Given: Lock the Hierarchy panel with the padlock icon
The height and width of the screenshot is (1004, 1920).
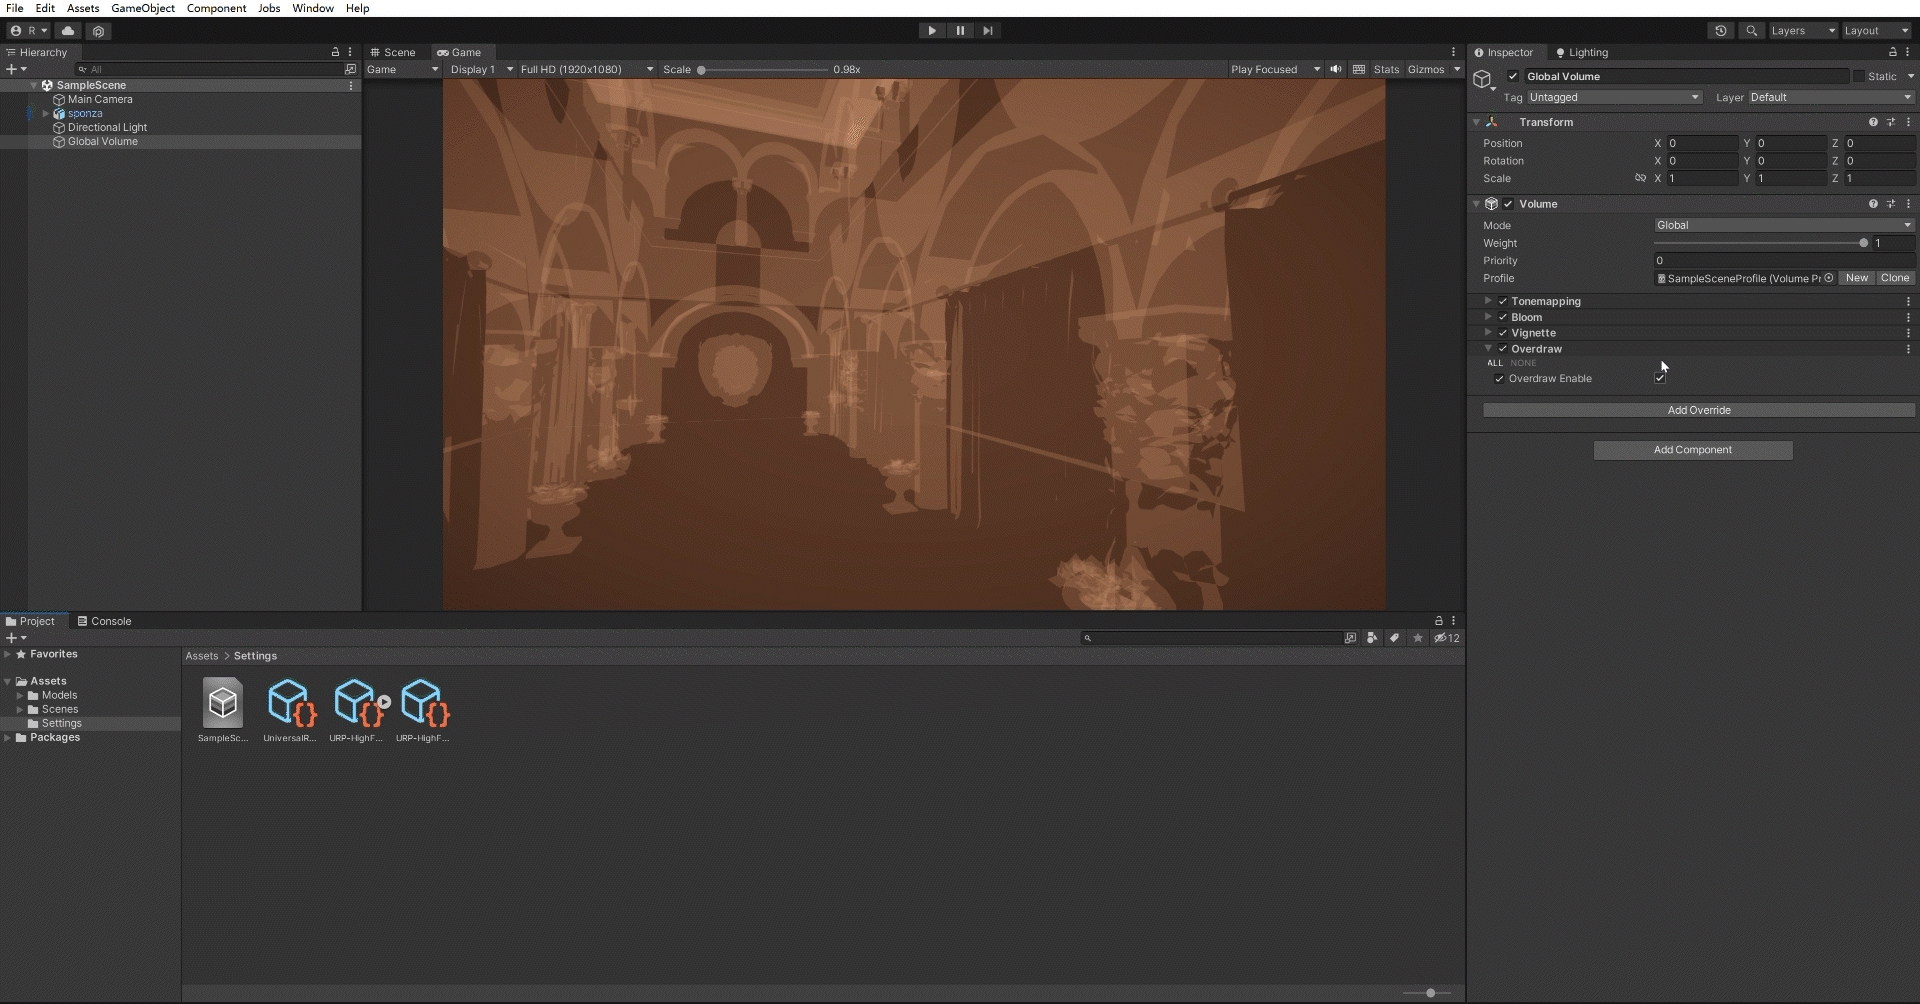Looking at the screenshot, I should [x=335, y=52].
